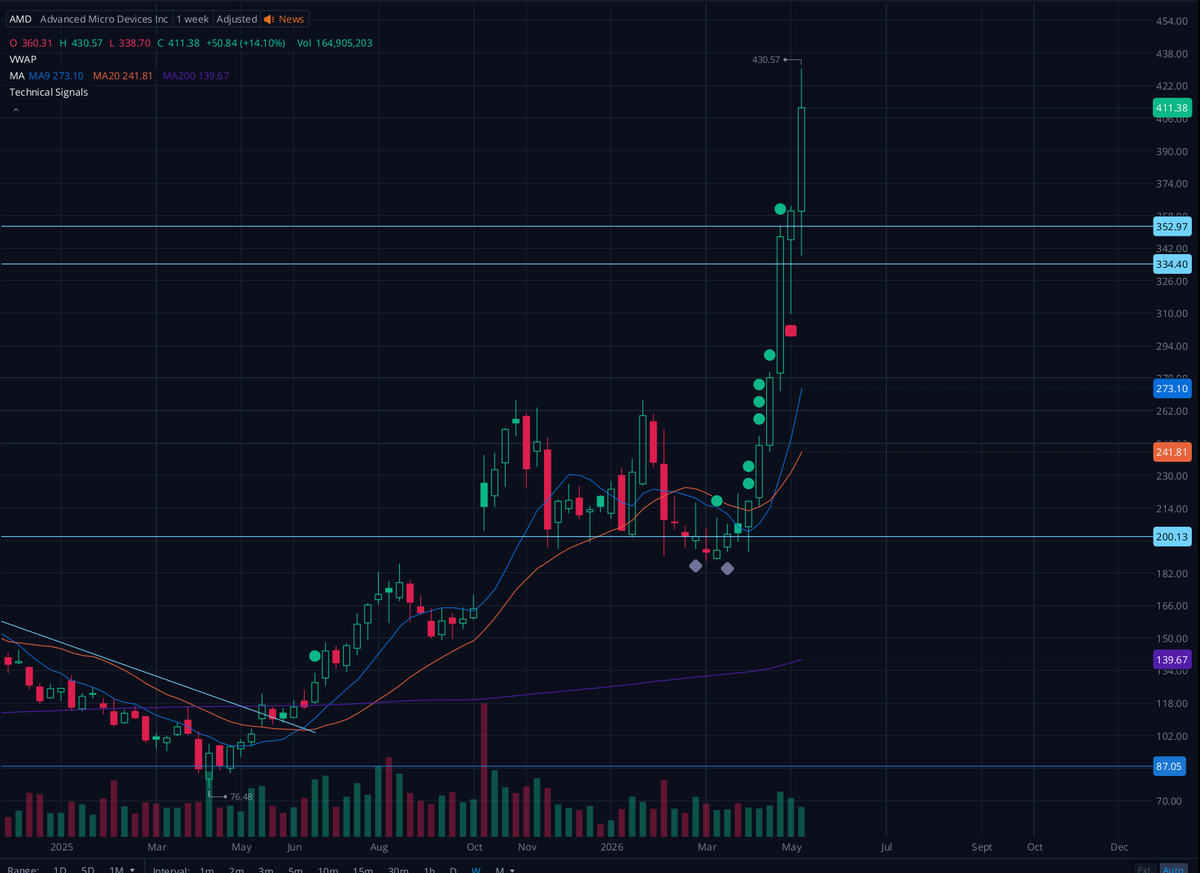Click the green 411.38 current price tag

[1171, 108]
